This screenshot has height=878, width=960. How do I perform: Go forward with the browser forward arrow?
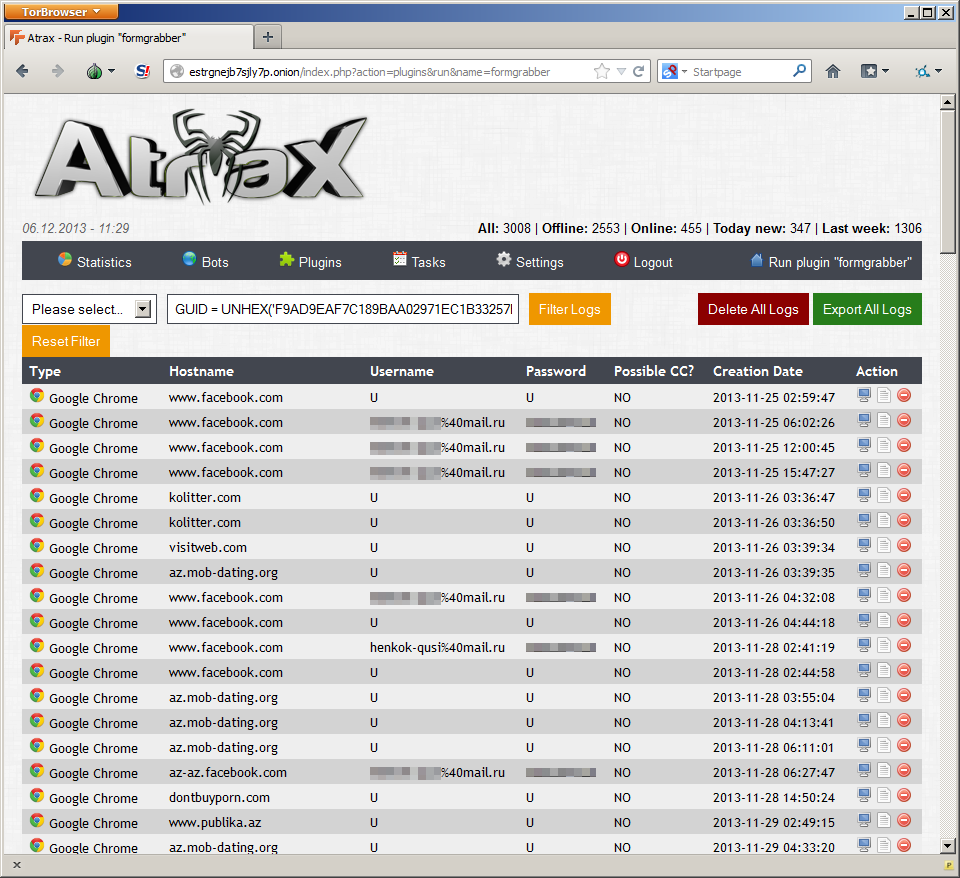58,72
